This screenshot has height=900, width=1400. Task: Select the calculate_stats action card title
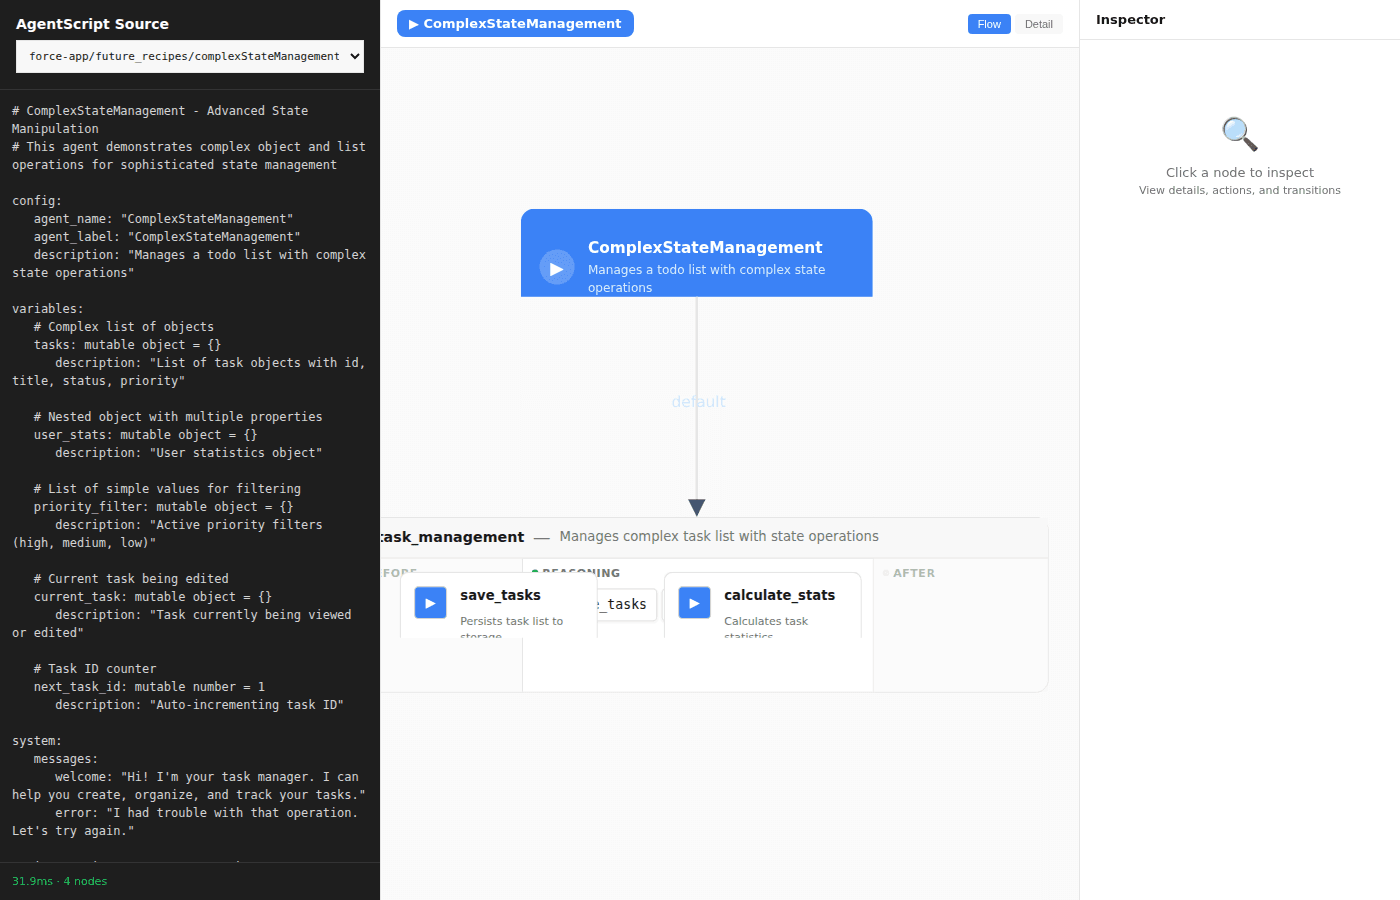click(779, 595)
